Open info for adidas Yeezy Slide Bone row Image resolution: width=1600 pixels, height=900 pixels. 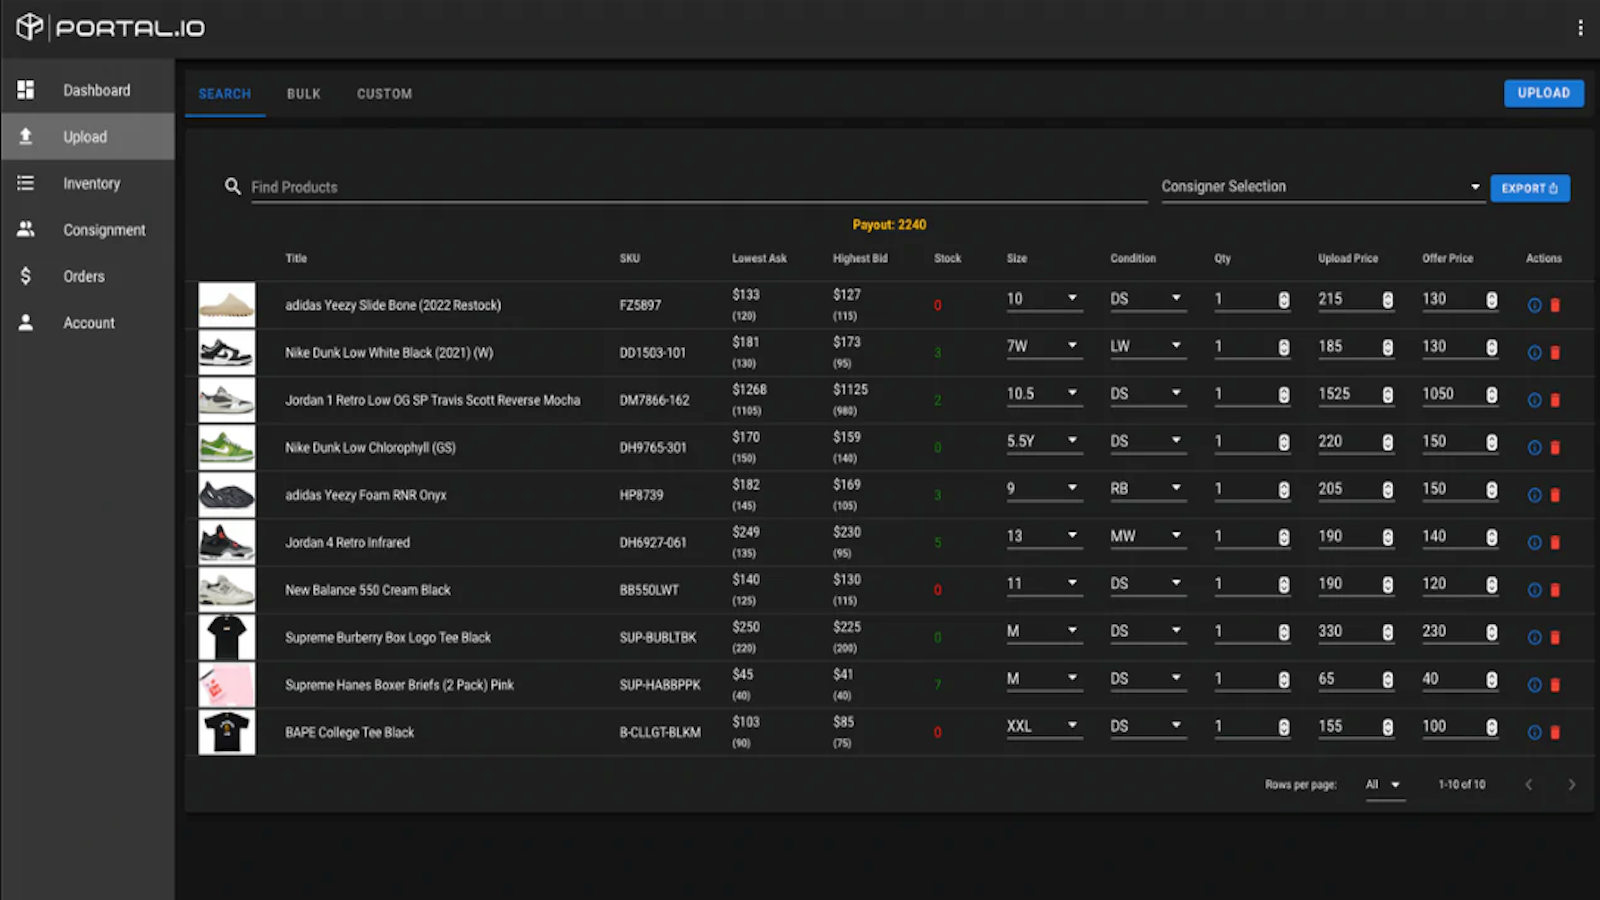click(x=1534, y=305)
